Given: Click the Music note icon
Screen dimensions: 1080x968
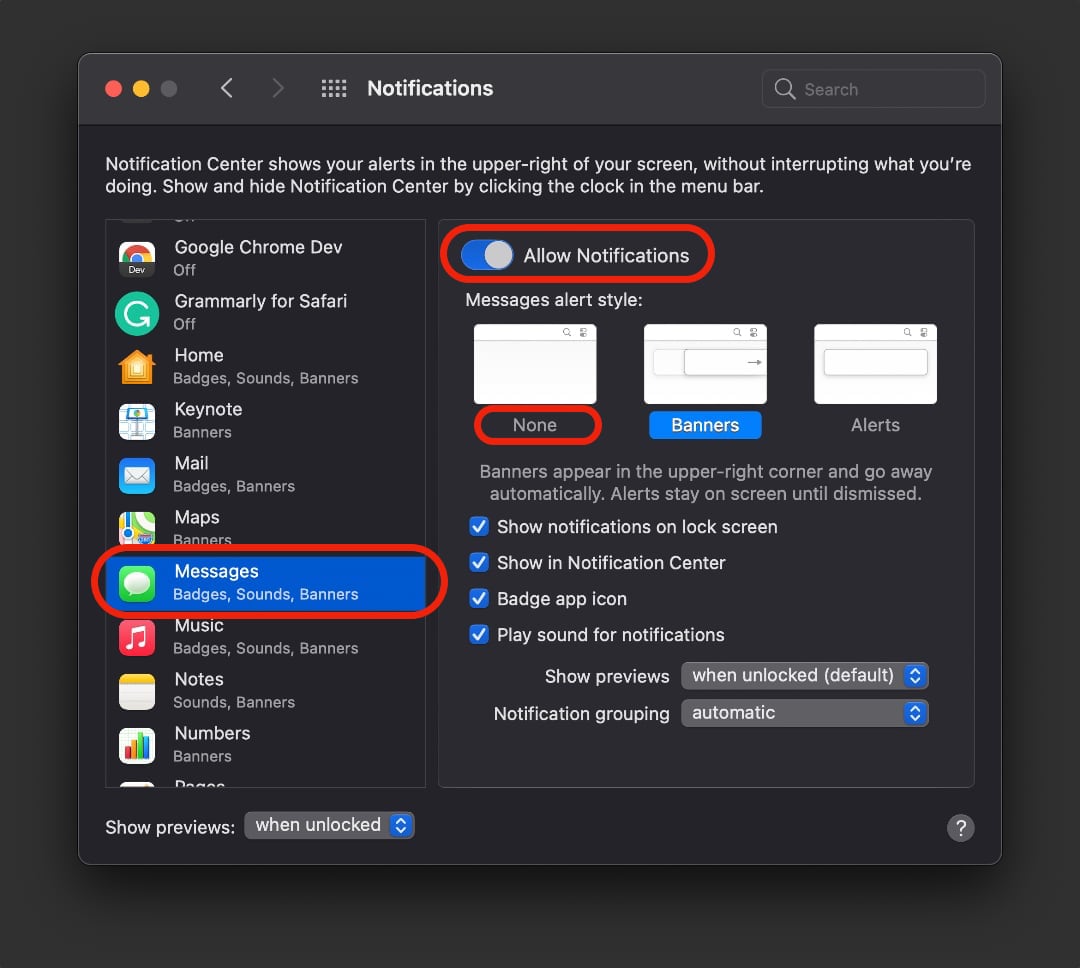Looking at the screenshot, I should pyautogui.click(x=137, y=637).
